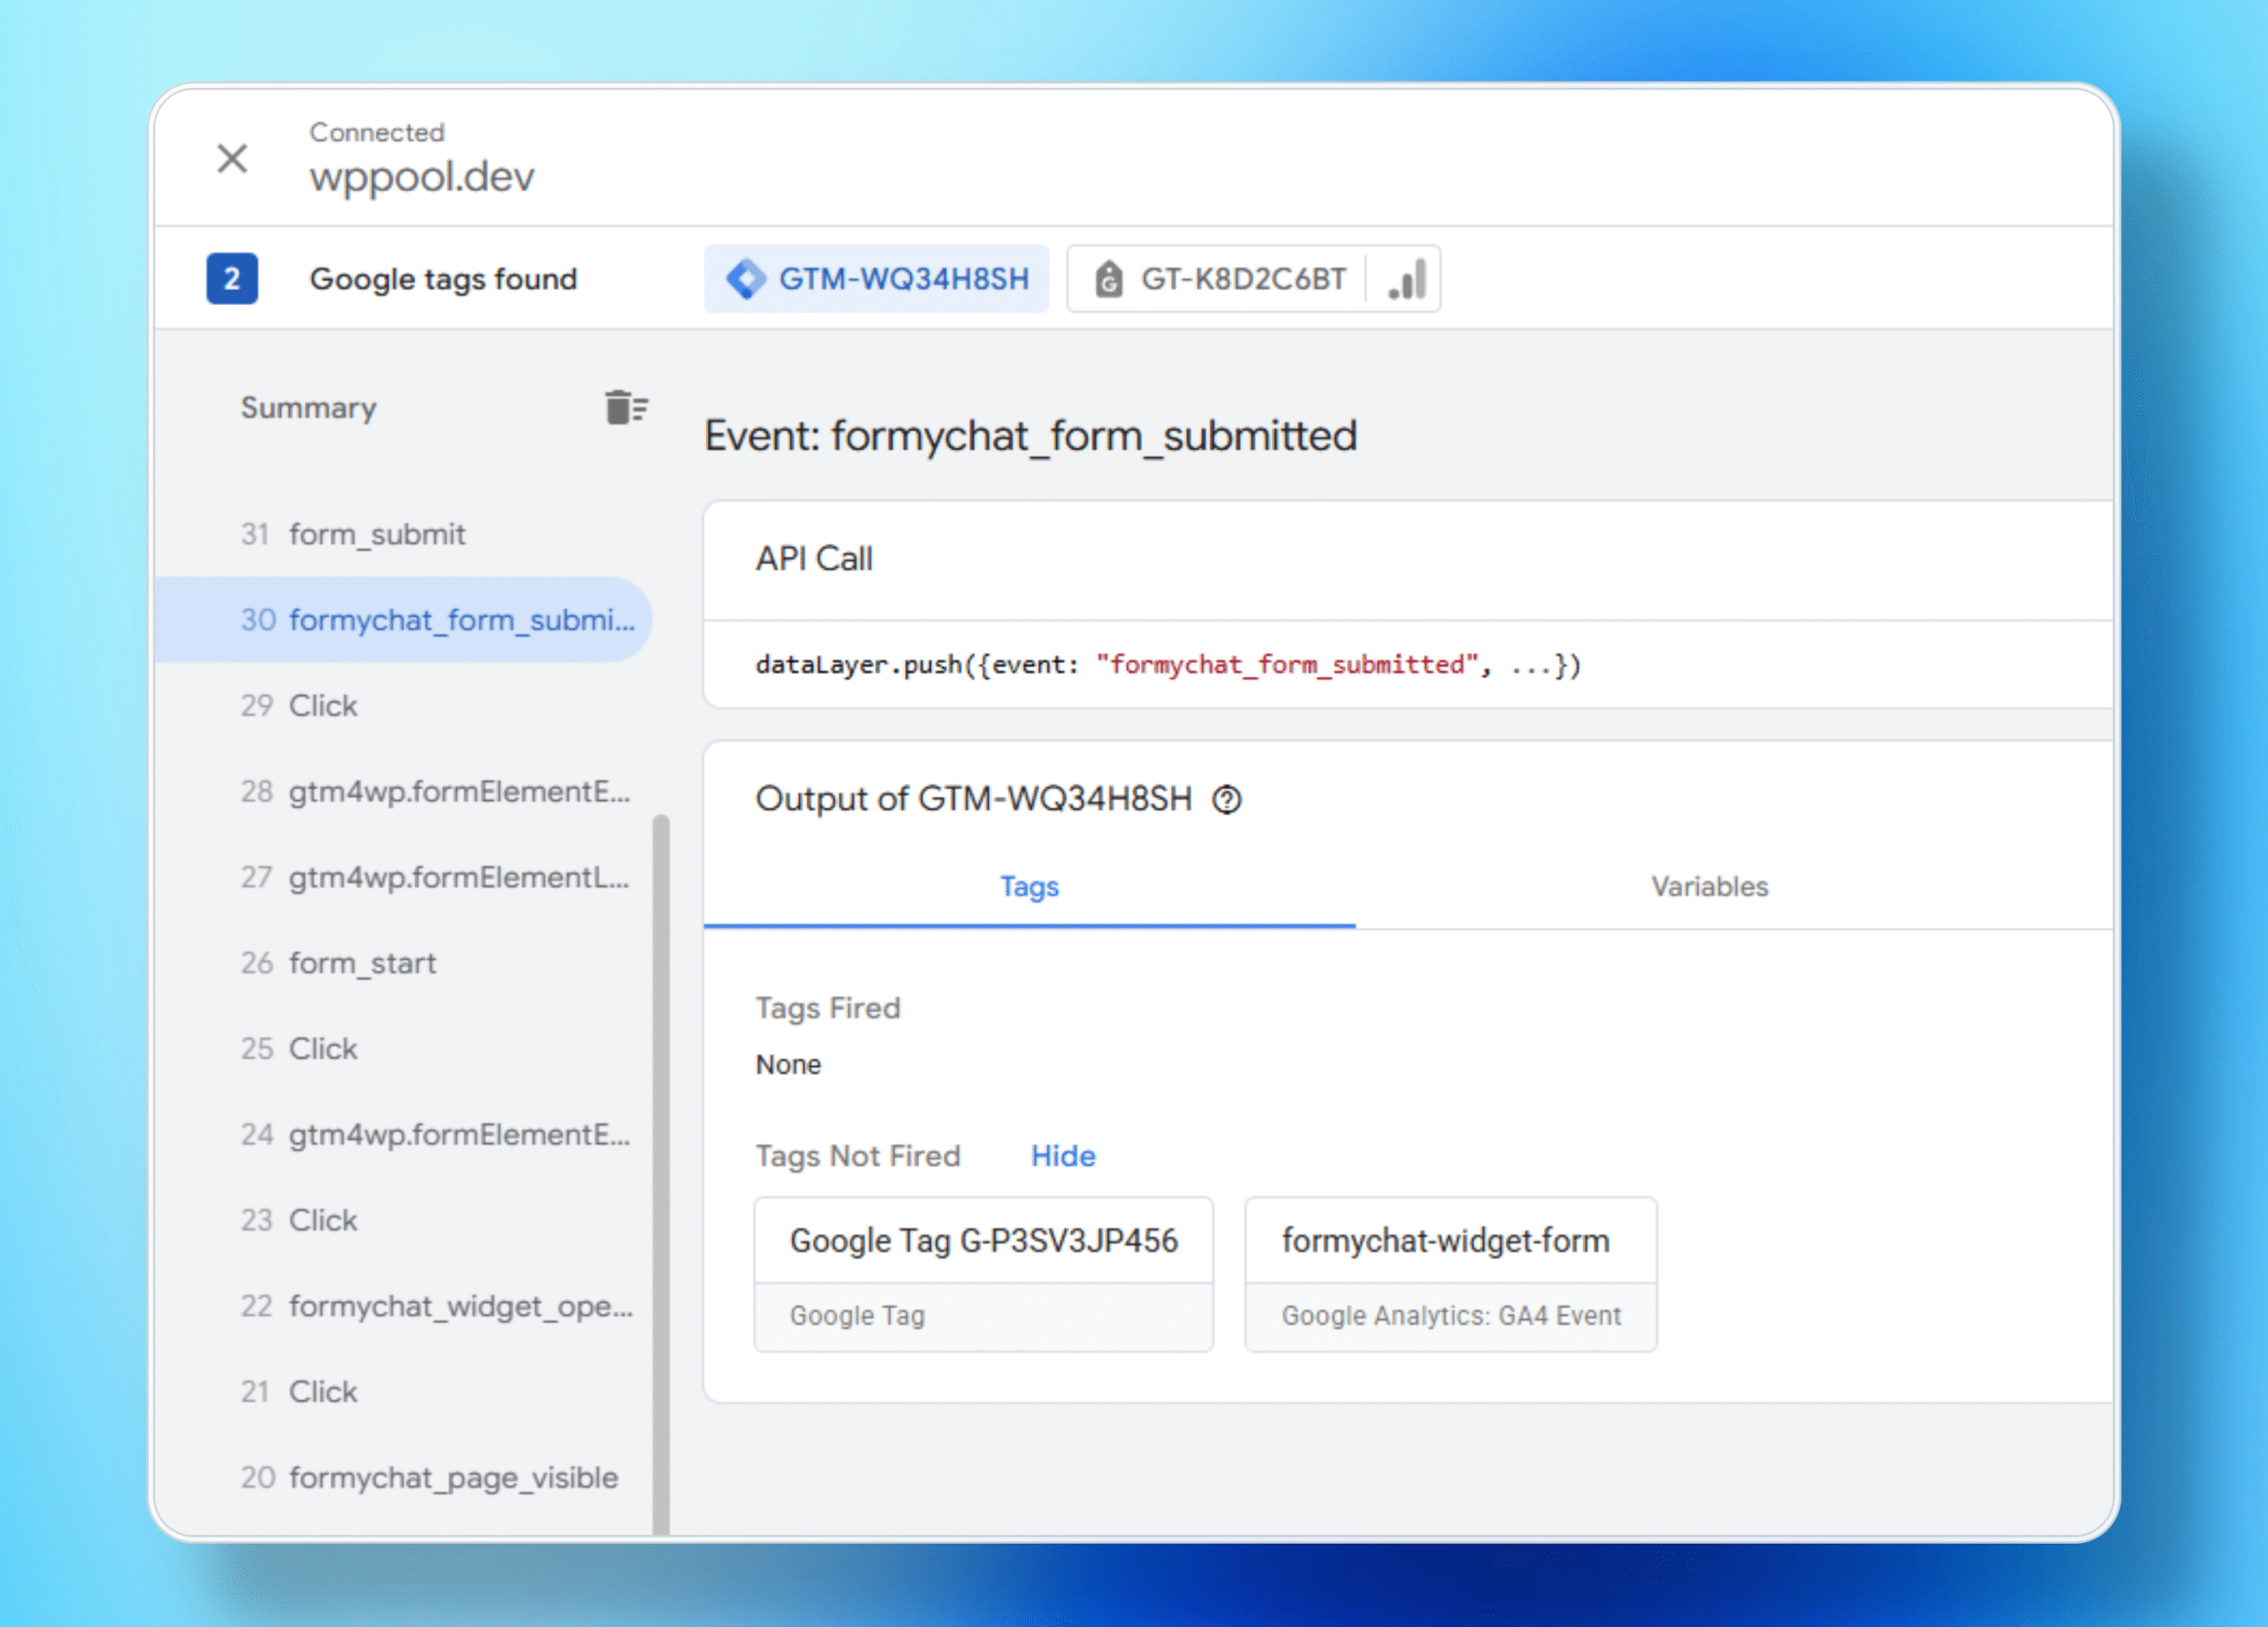
Task: Select event 20 formychat_page_visible
Action: point(403,1478)
